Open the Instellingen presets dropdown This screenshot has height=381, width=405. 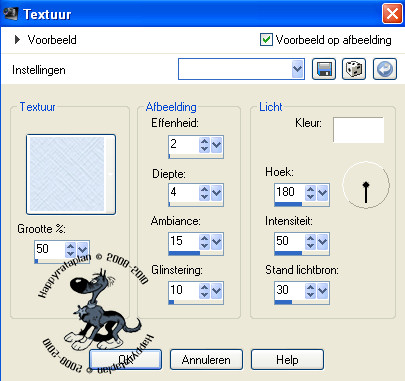298,69
